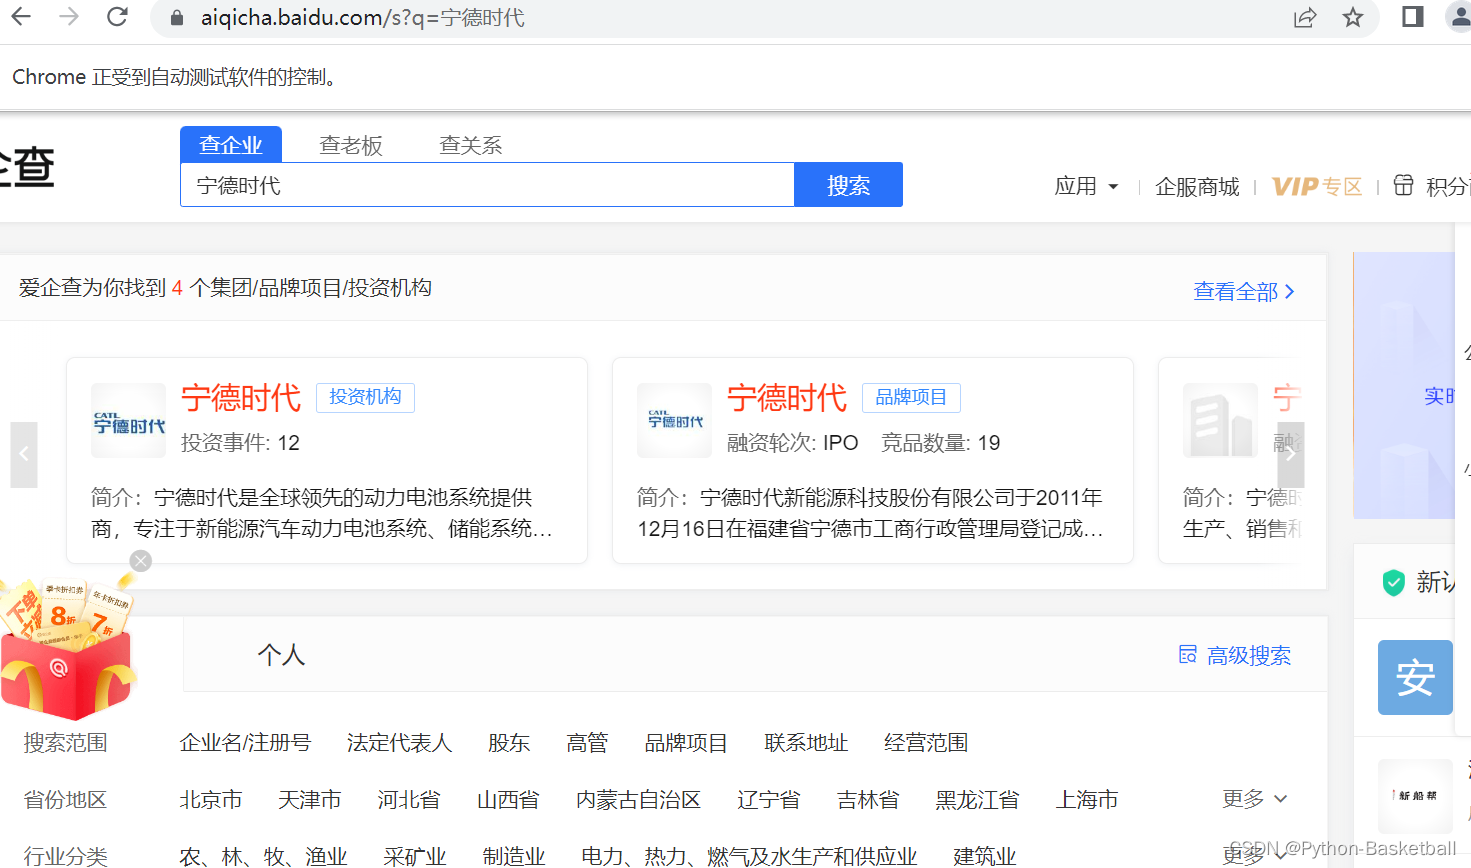
Task: Filter region by 山西省
Action: coord(508,800)
